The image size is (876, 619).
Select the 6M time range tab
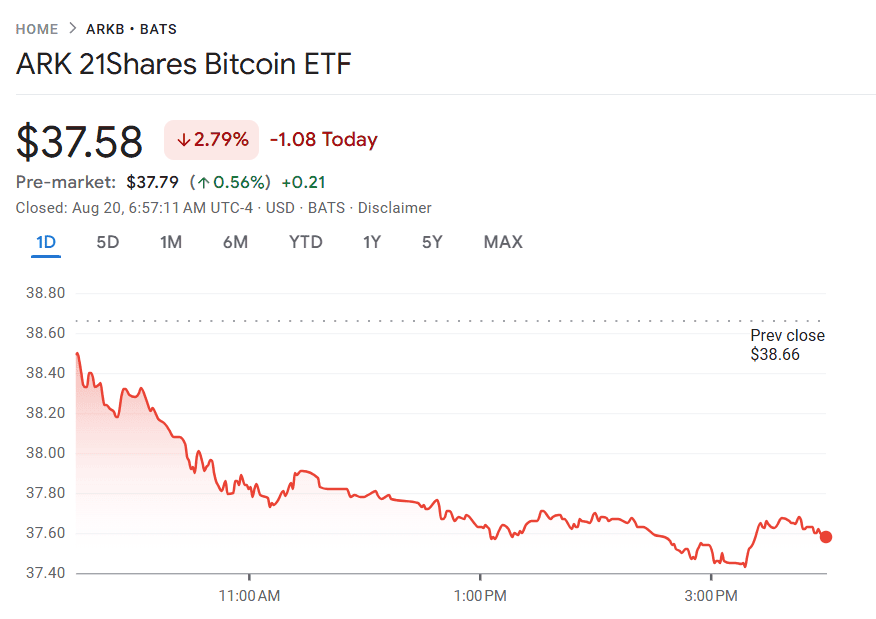pos(235,242)
